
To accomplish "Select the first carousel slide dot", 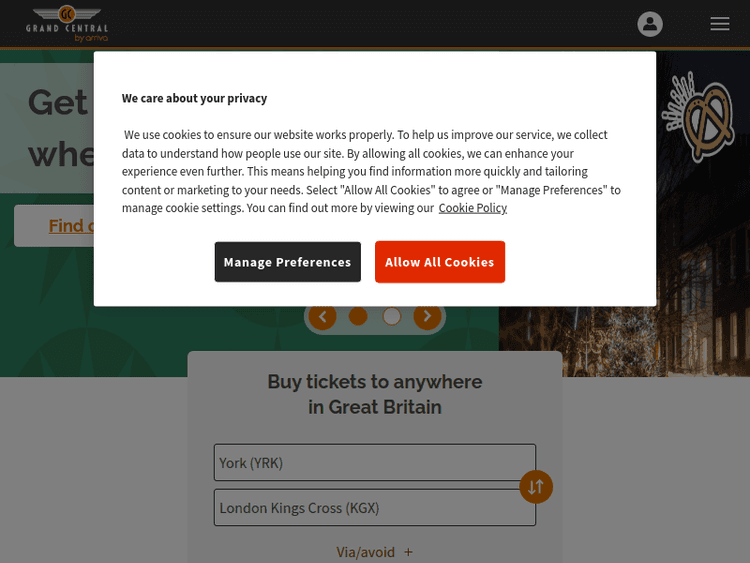I will (x=358, y=317).
